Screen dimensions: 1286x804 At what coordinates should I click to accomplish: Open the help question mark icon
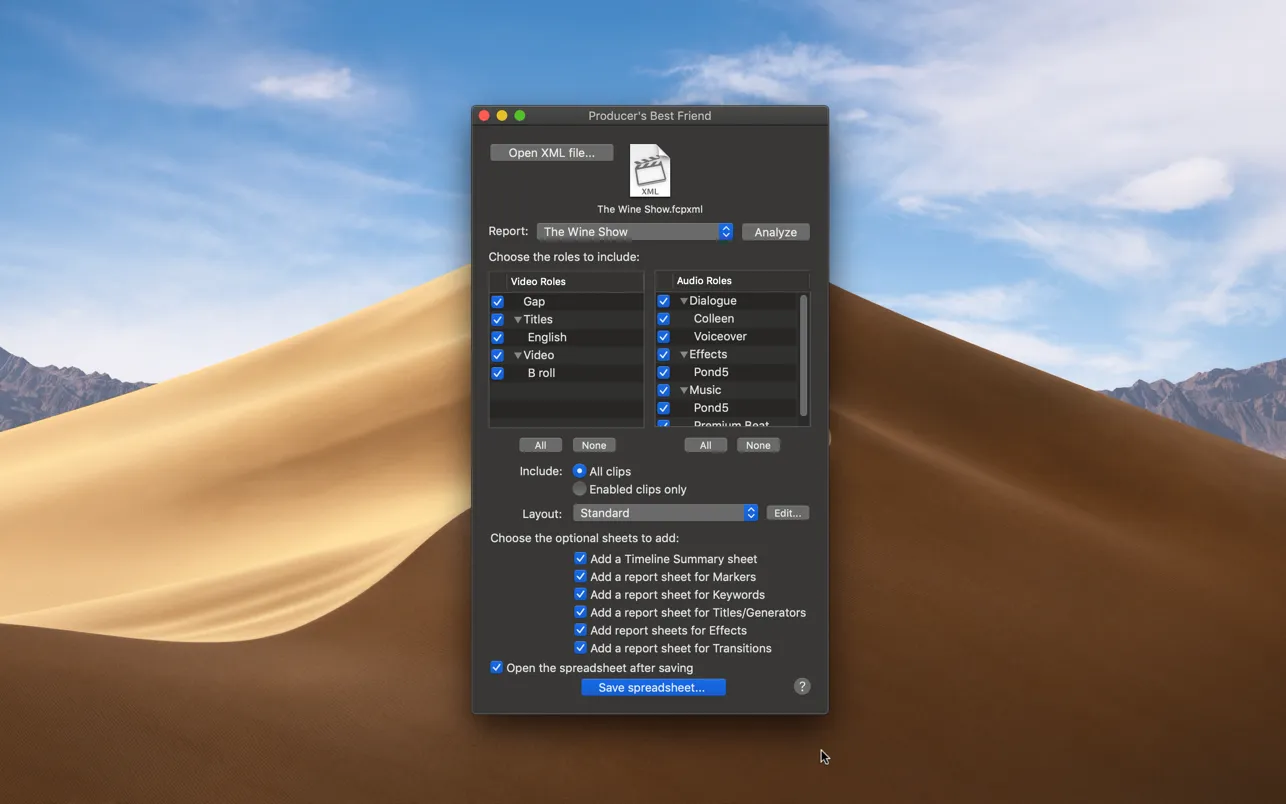pos(801,686)
